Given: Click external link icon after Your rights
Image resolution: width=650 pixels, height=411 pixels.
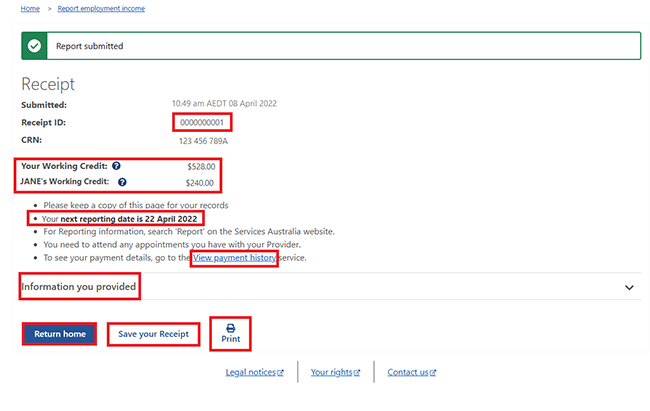Looking at the screenshot, I should click(358, 373).
